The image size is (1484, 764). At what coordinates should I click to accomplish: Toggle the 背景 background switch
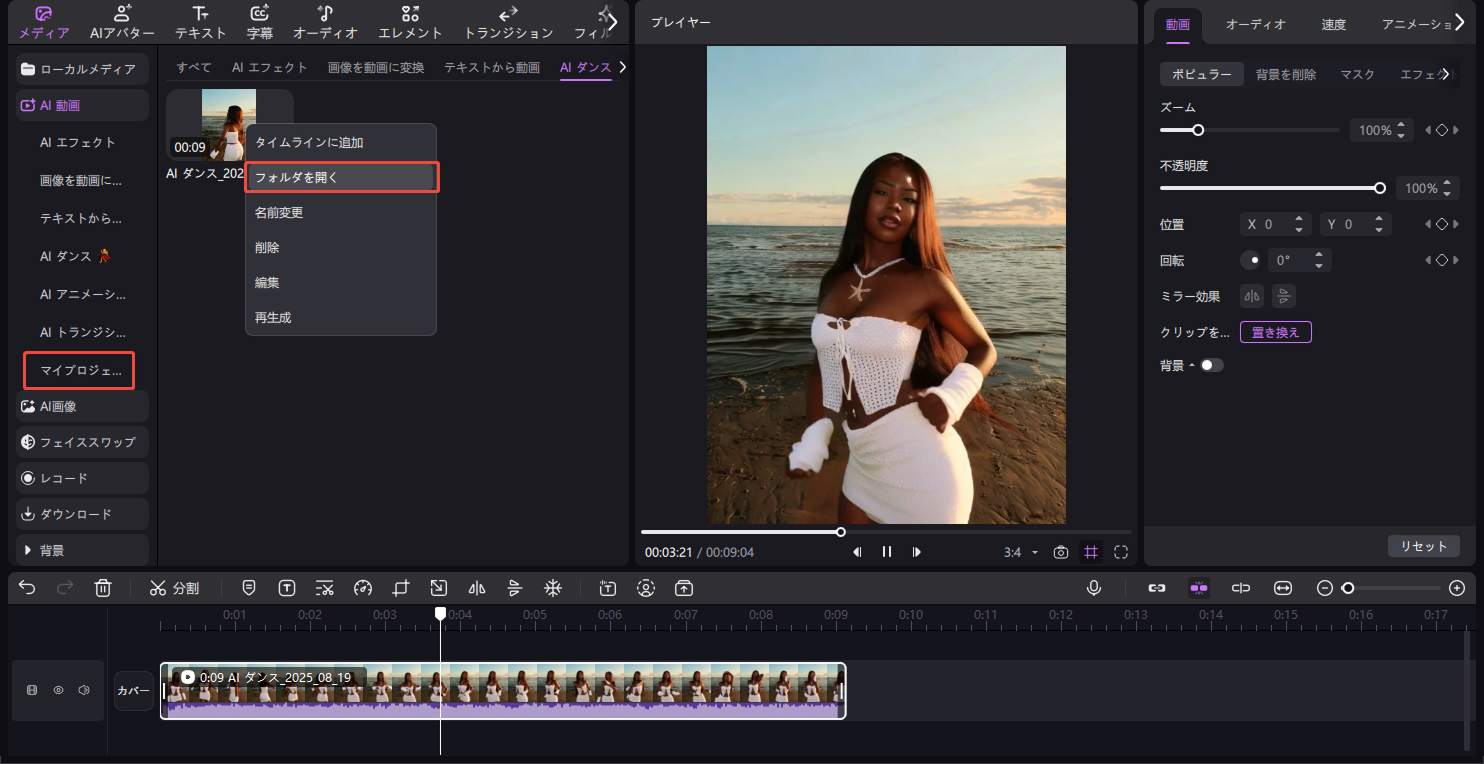click(1212, 365)
